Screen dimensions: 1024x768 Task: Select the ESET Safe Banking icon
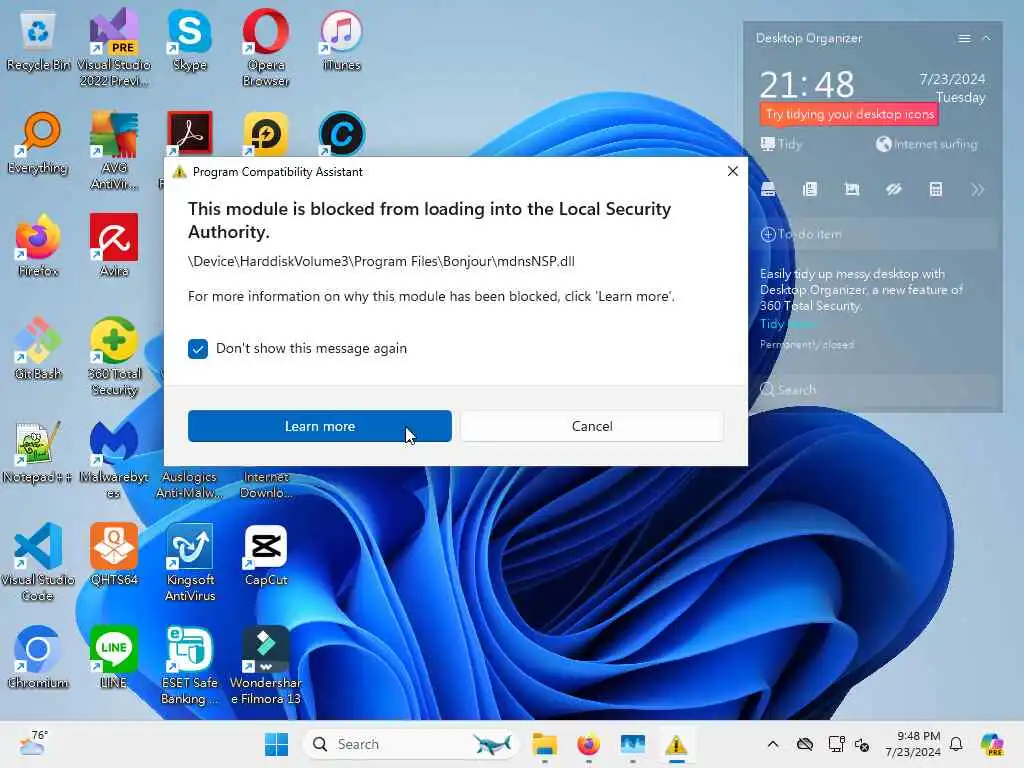click(189, 666)
